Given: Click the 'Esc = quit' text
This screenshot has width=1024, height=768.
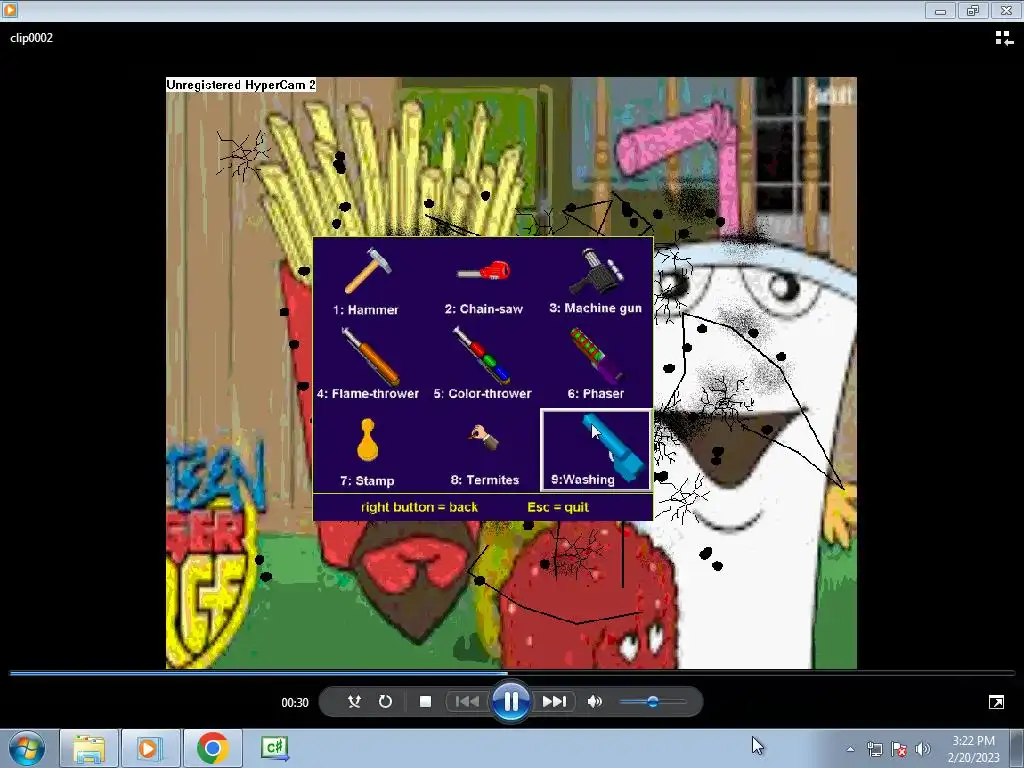Looking at the screenshot, I should [x=558, y=507].
